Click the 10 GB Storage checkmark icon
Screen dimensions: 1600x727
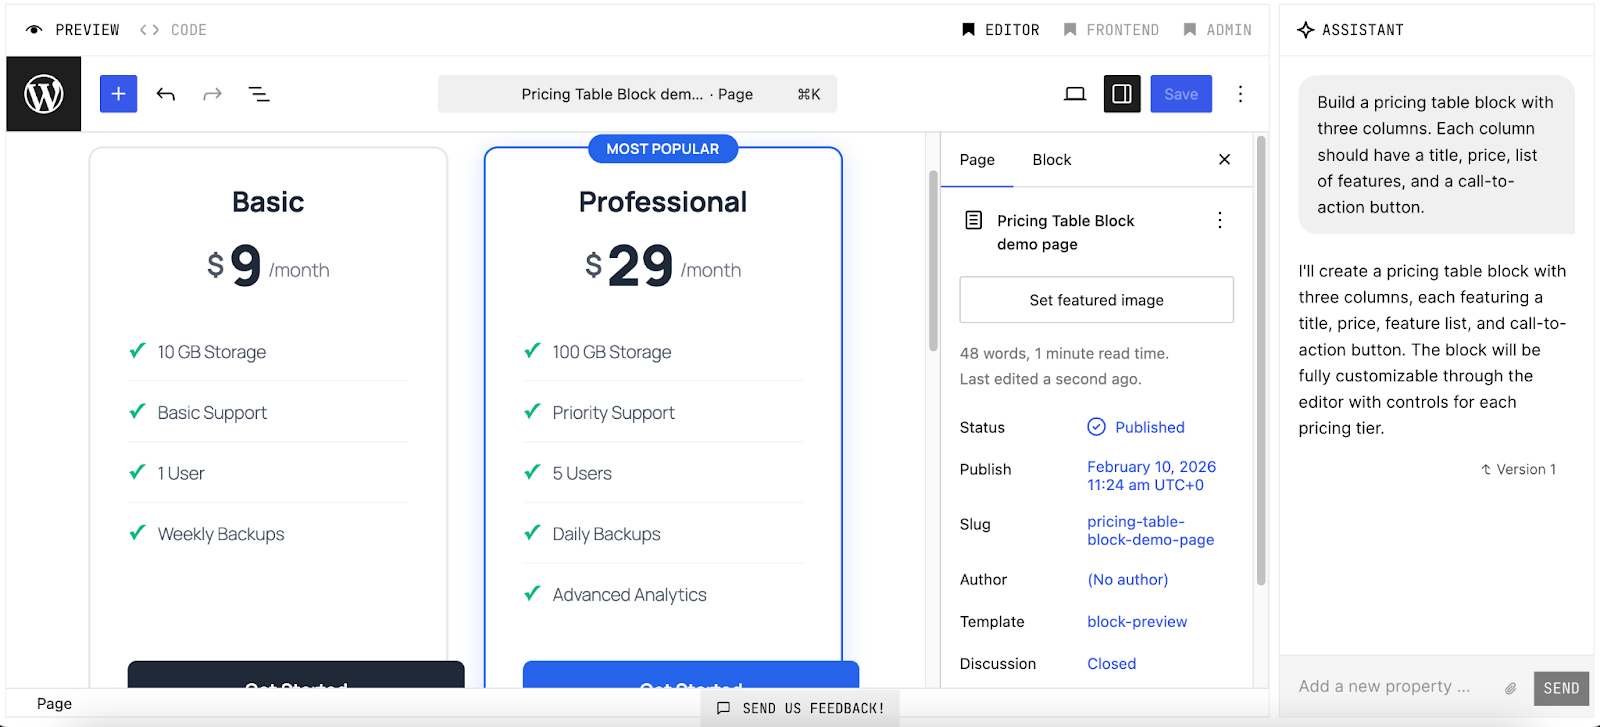(x=137, y=350)
